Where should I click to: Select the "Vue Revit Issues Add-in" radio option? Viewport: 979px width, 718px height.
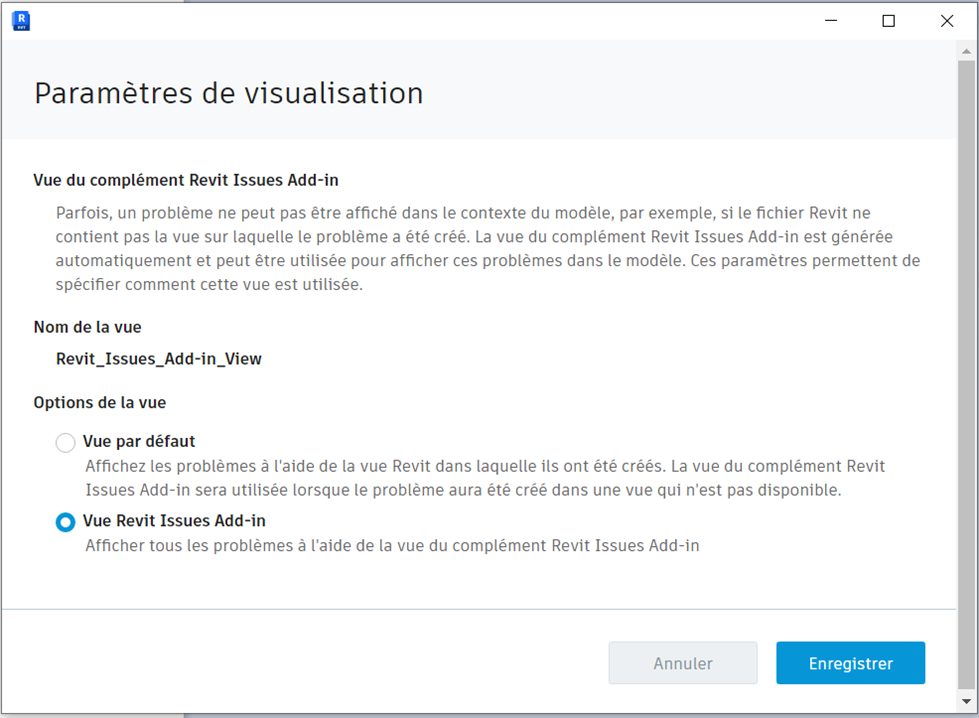coord(65,522)
